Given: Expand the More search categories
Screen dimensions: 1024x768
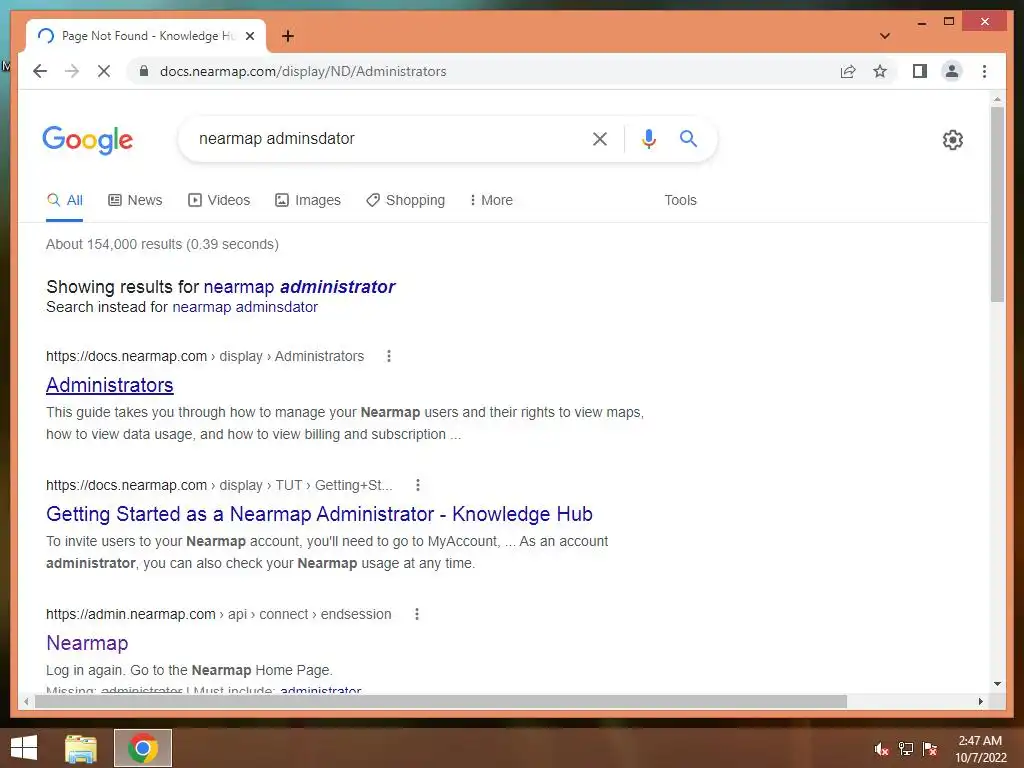Looking at the screenshot, I should [491, 200].
